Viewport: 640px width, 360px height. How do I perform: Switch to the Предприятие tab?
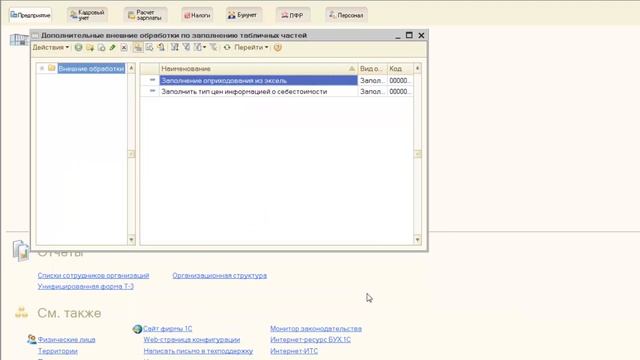tap(30, 15)
